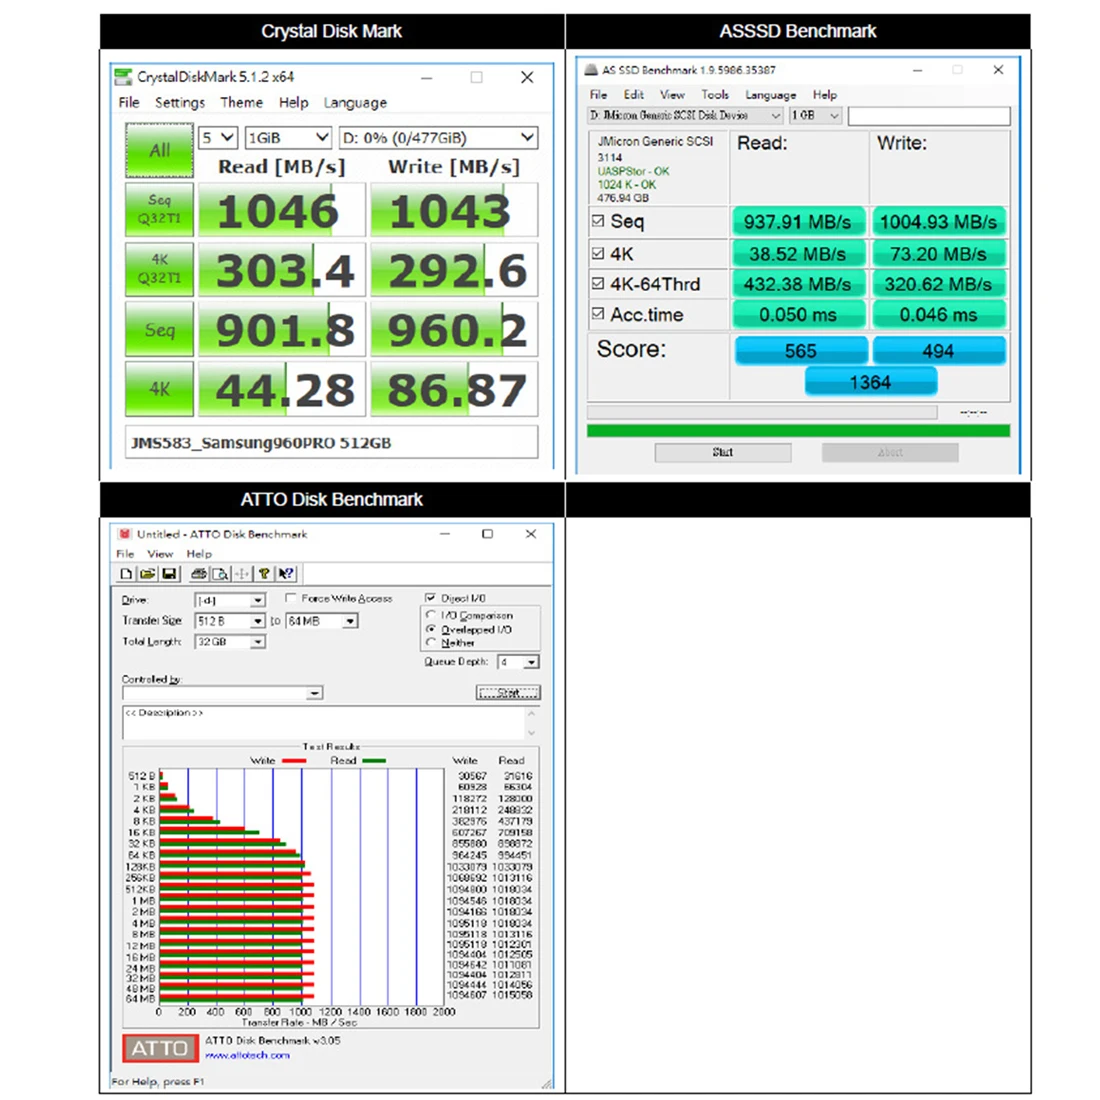Click the Start button in ATTO Disk Benchmark

click(x=508, y=693)
